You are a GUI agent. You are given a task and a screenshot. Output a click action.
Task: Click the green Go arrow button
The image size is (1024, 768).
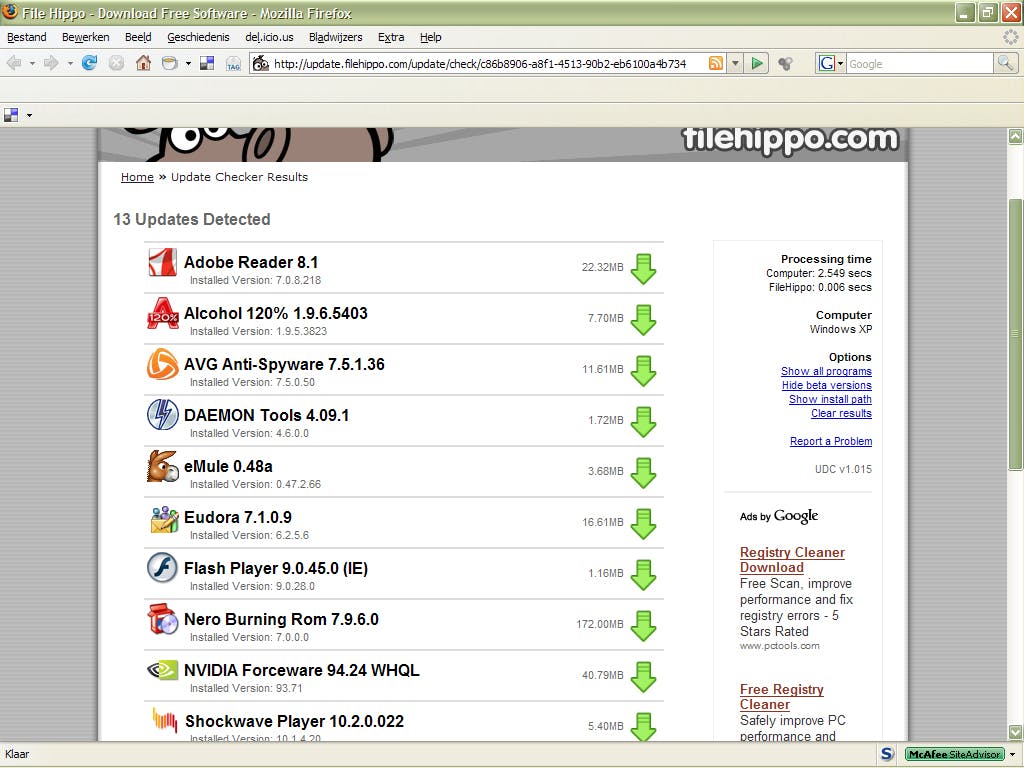point(757,63)
